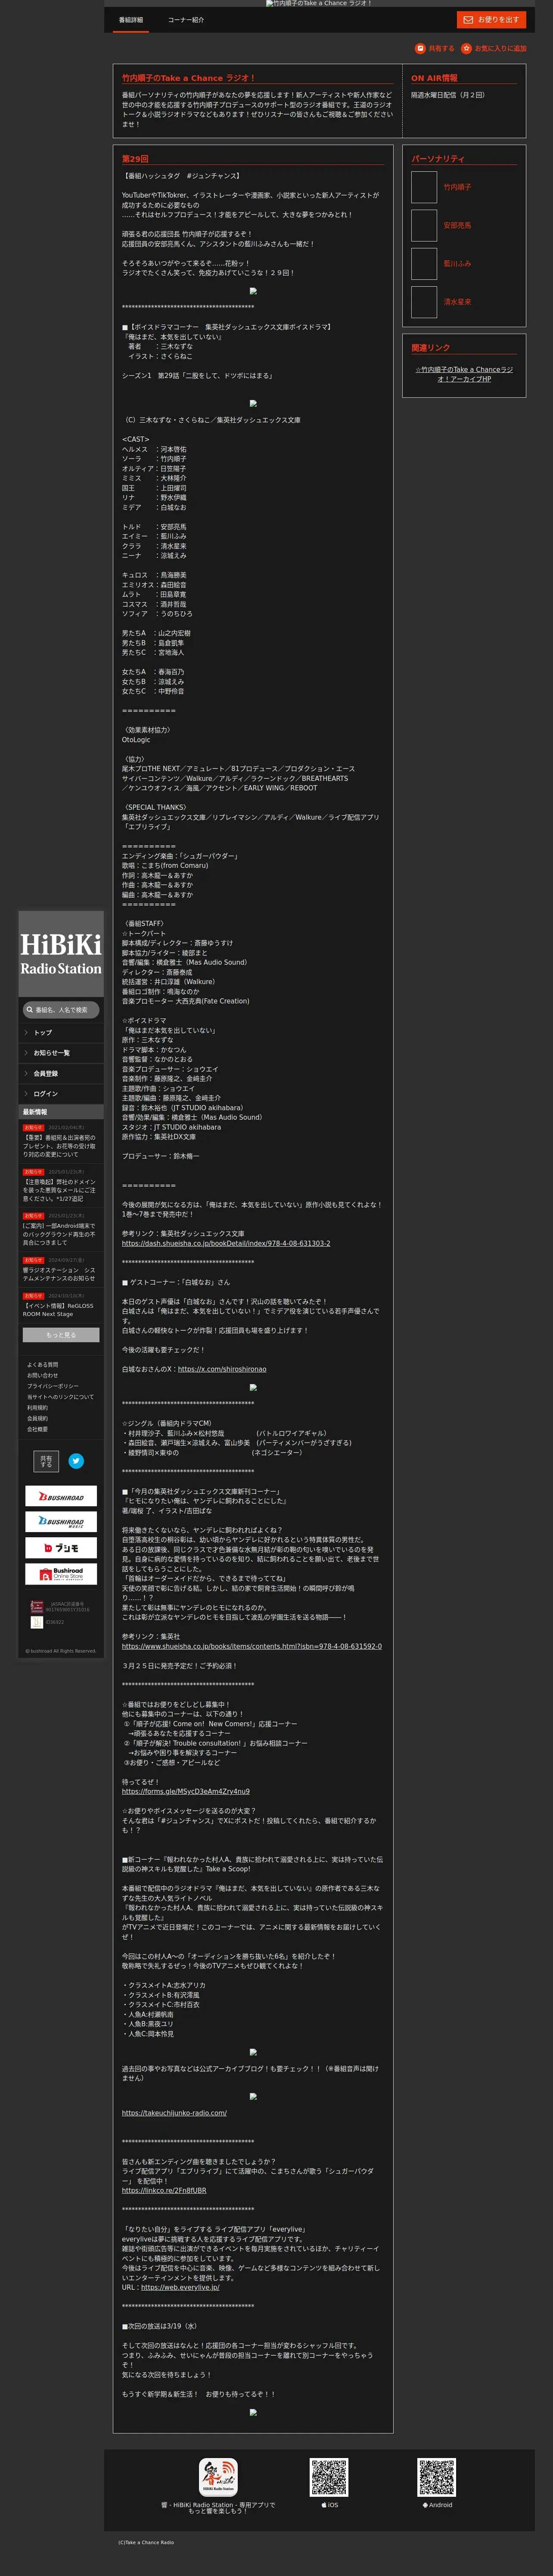
Task: Open the web.everylive.jp link
Action: [180, 2287]
